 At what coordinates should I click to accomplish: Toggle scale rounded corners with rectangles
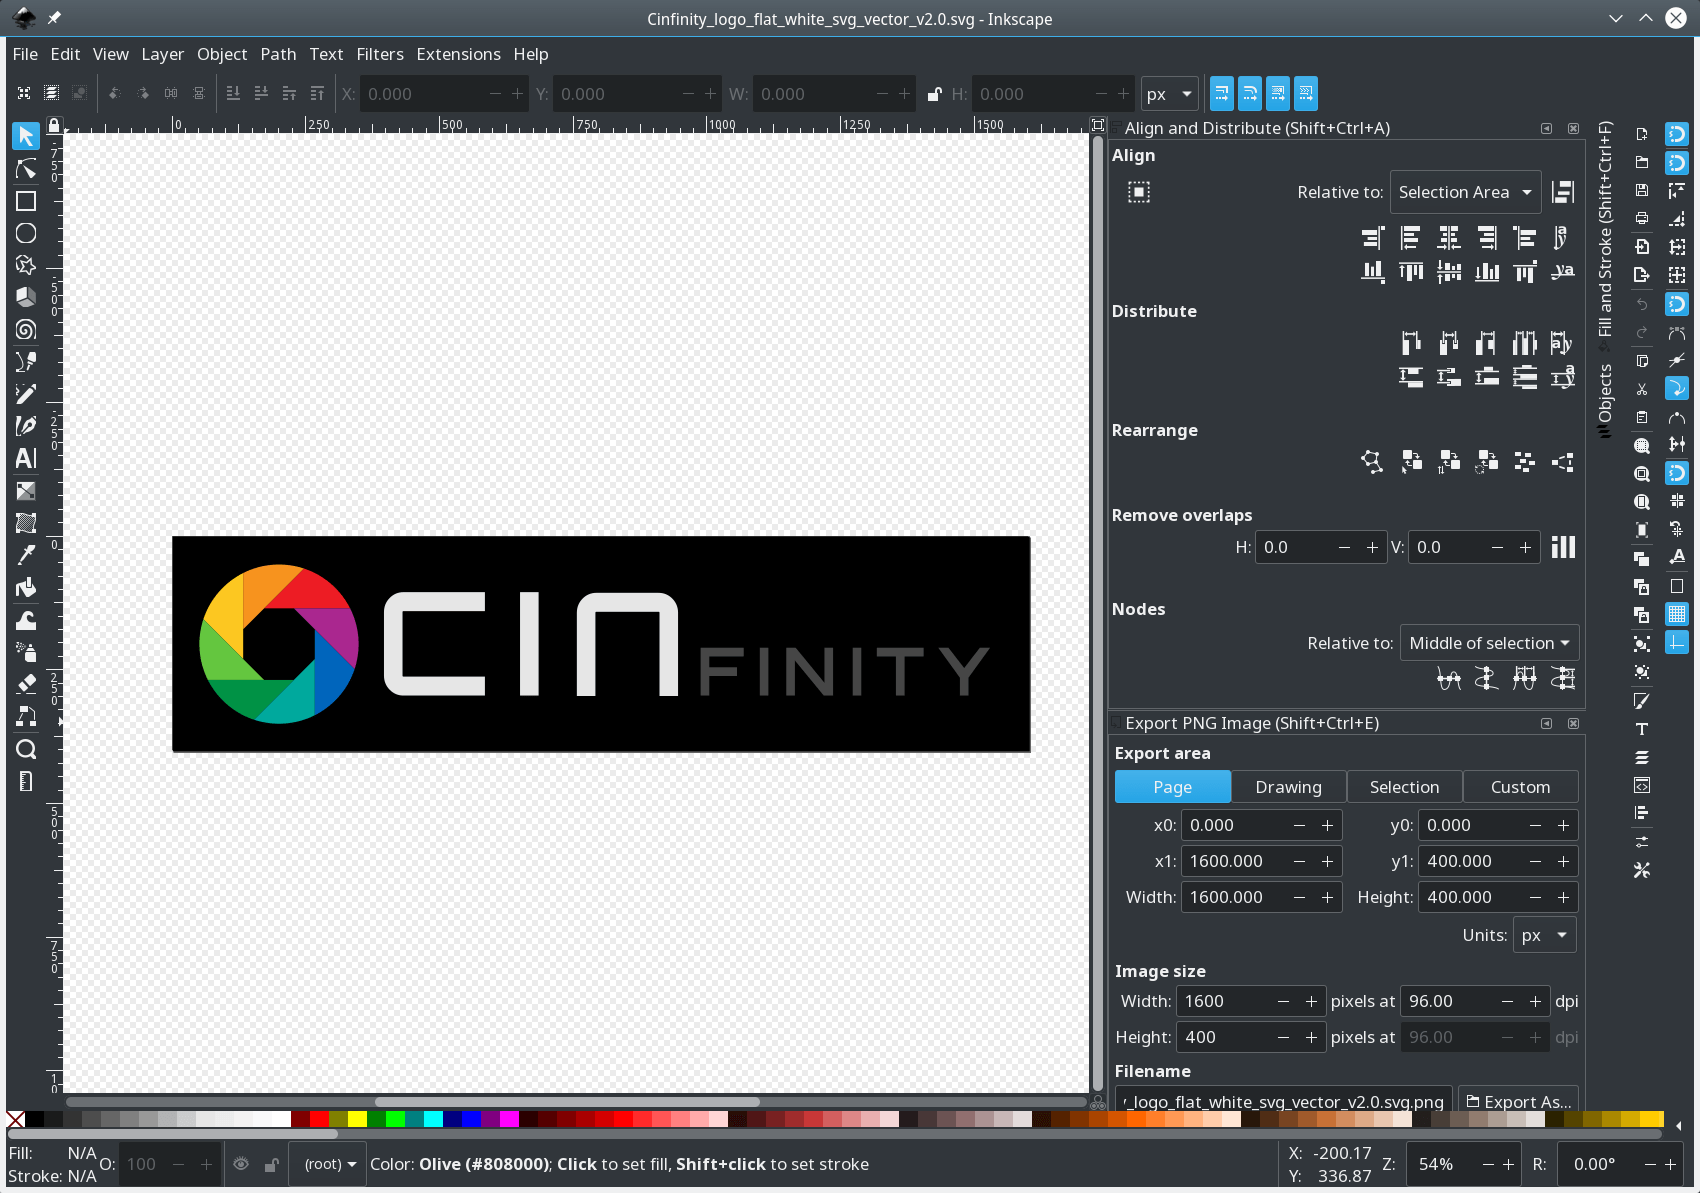tap(1250, 94)
